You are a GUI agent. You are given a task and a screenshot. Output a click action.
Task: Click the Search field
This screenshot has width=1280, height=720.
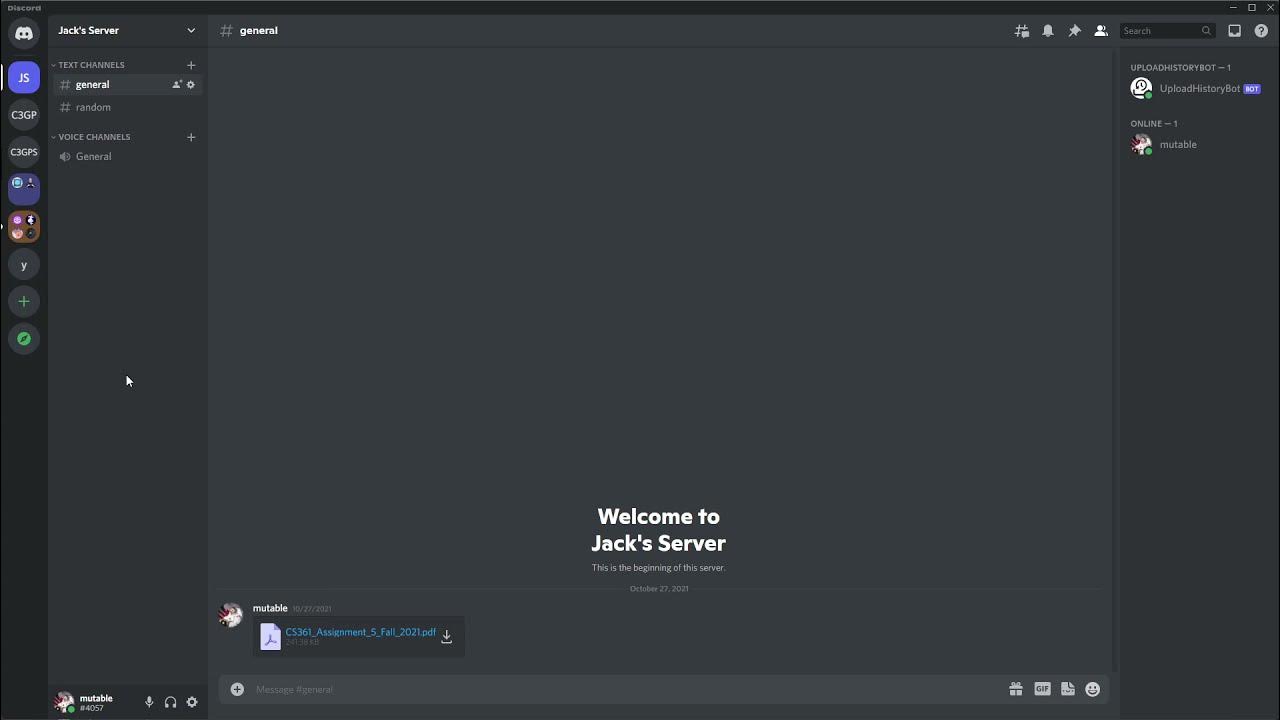(x=1166, y=31)
